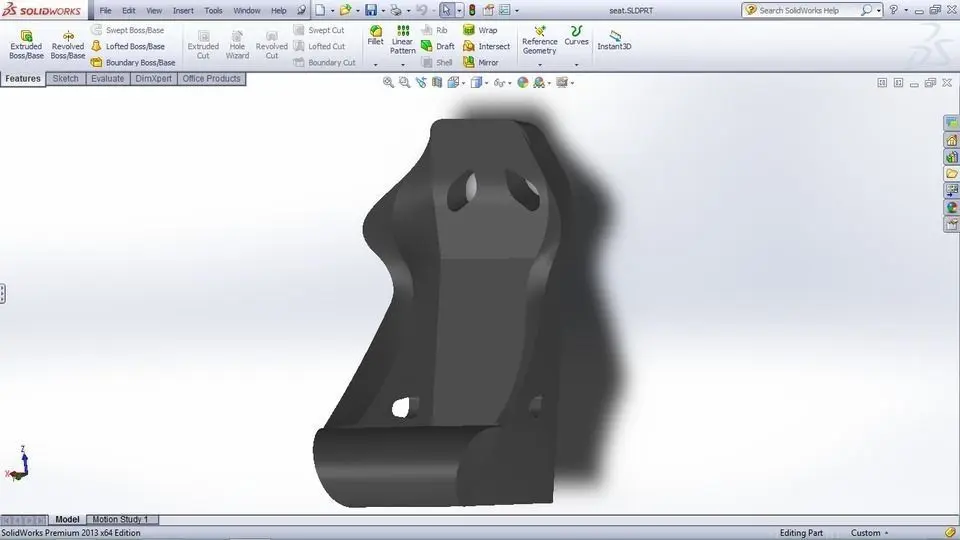Switch to the Sketch tab
This screenshot has height=540, width=960.
(x=66, y=78)
